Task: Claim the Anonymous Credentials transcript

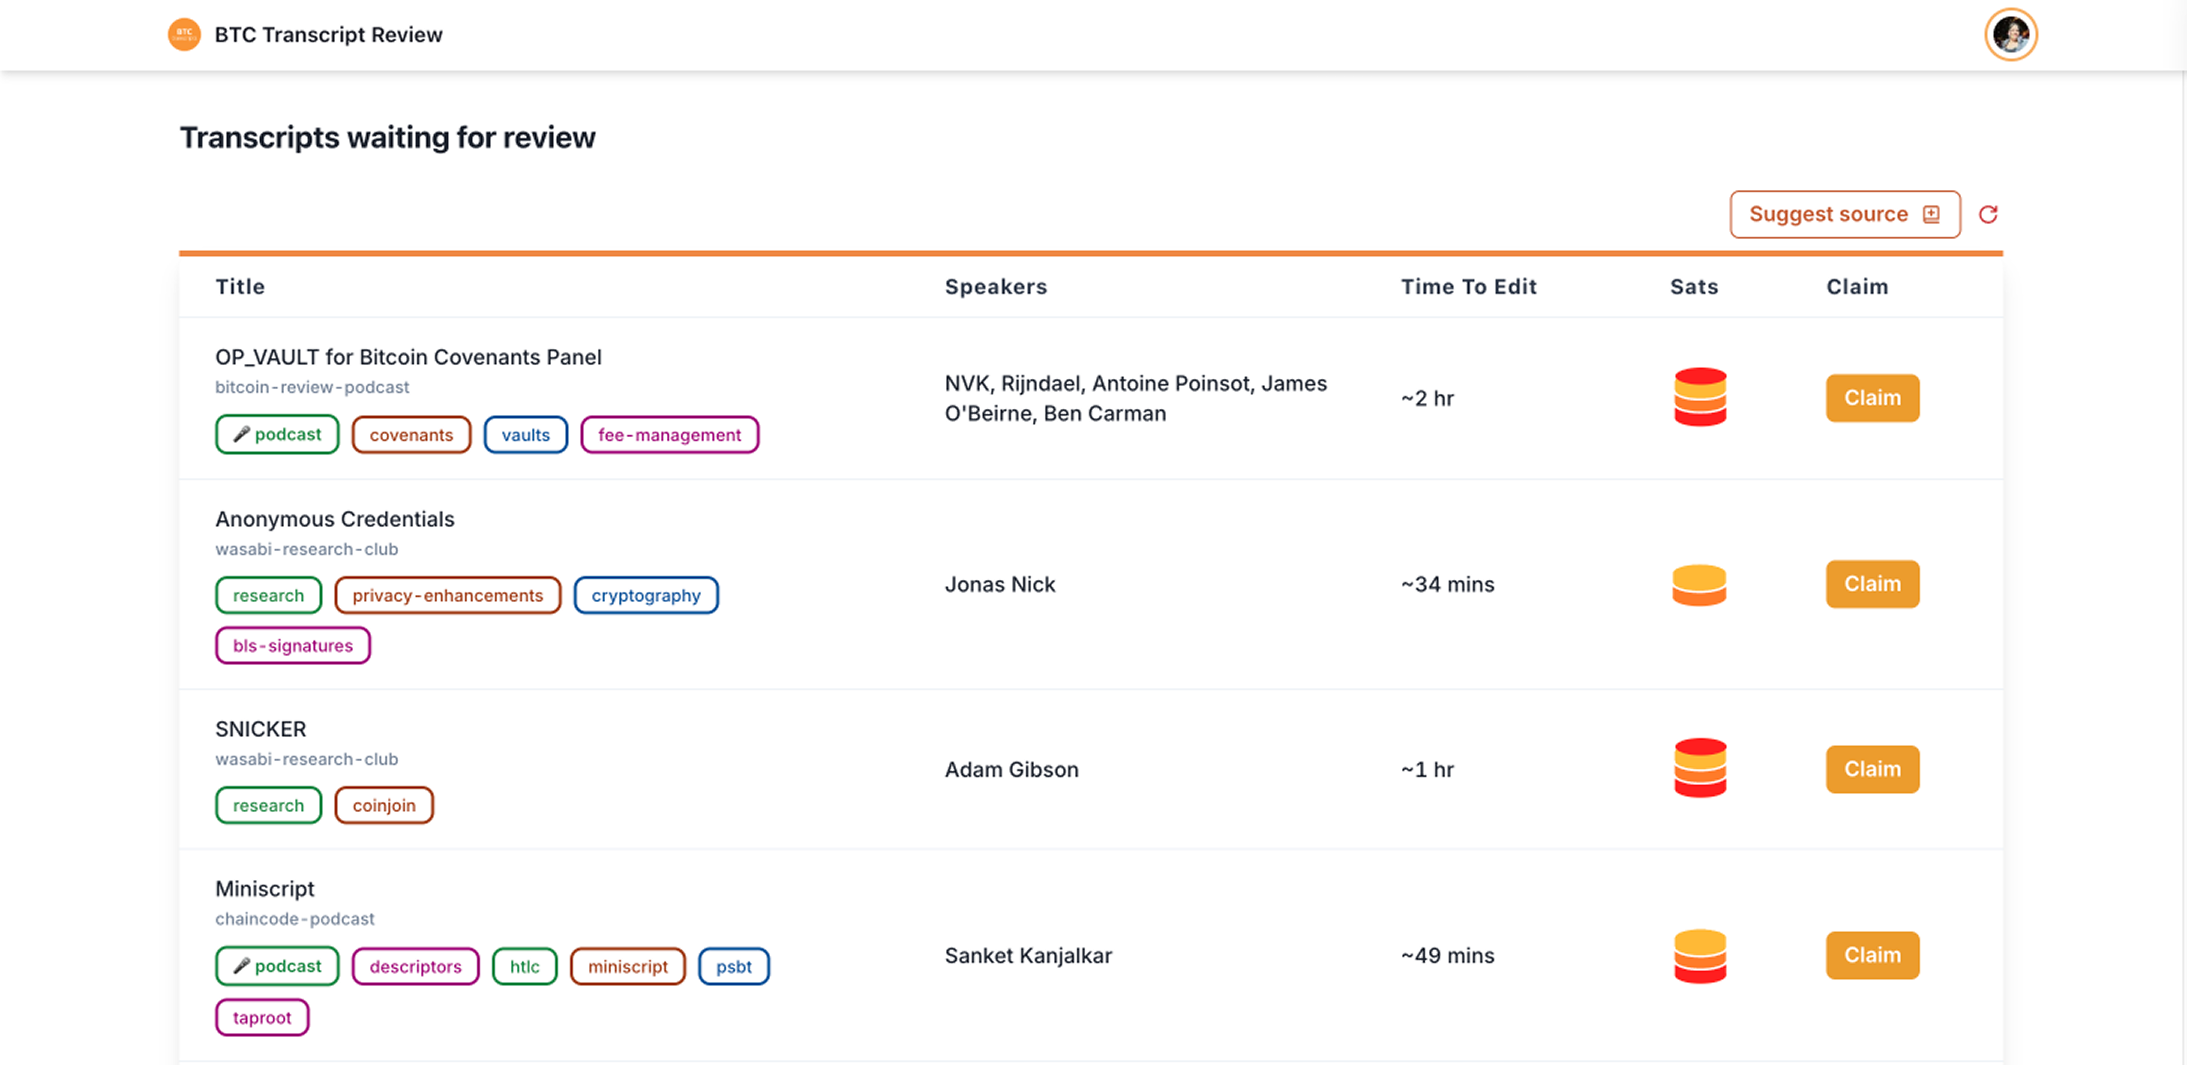Action: [x=1872, y=584]
